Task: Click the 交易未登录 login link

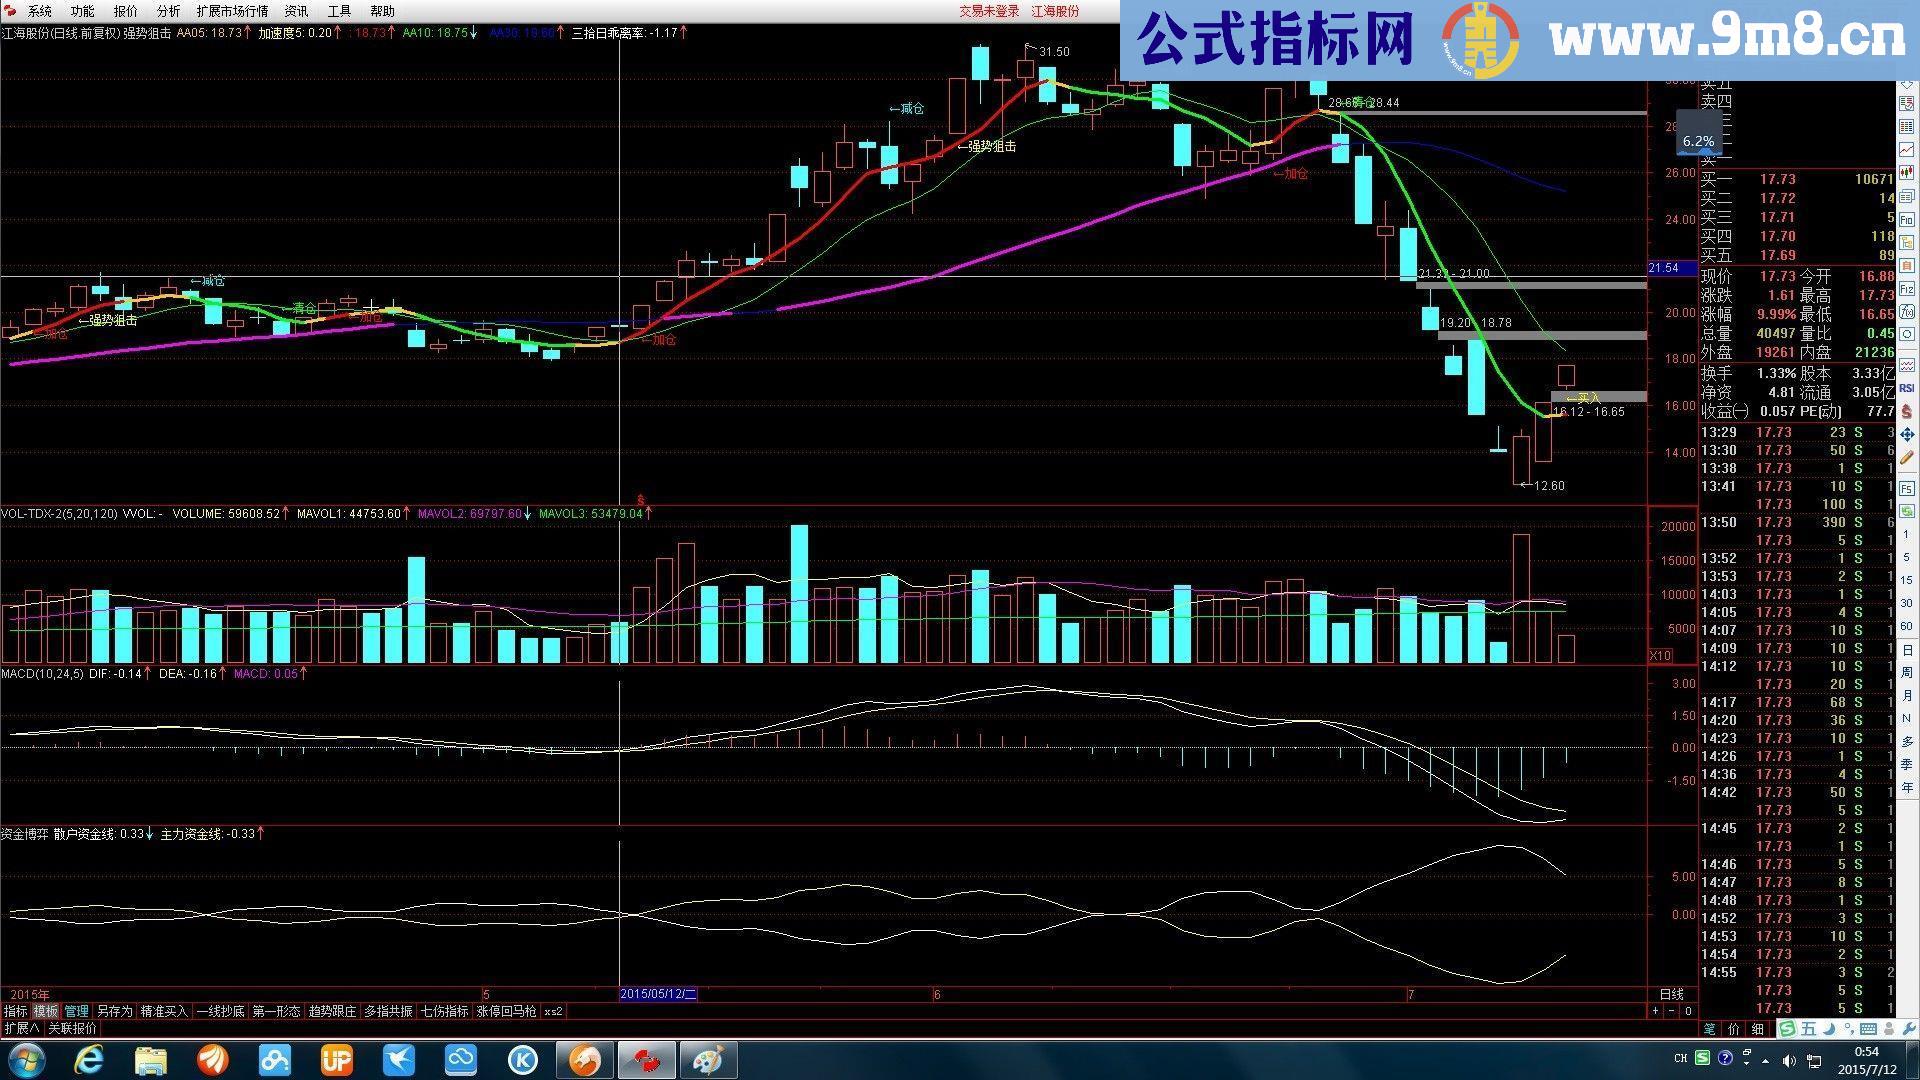Action: point(989,11)
